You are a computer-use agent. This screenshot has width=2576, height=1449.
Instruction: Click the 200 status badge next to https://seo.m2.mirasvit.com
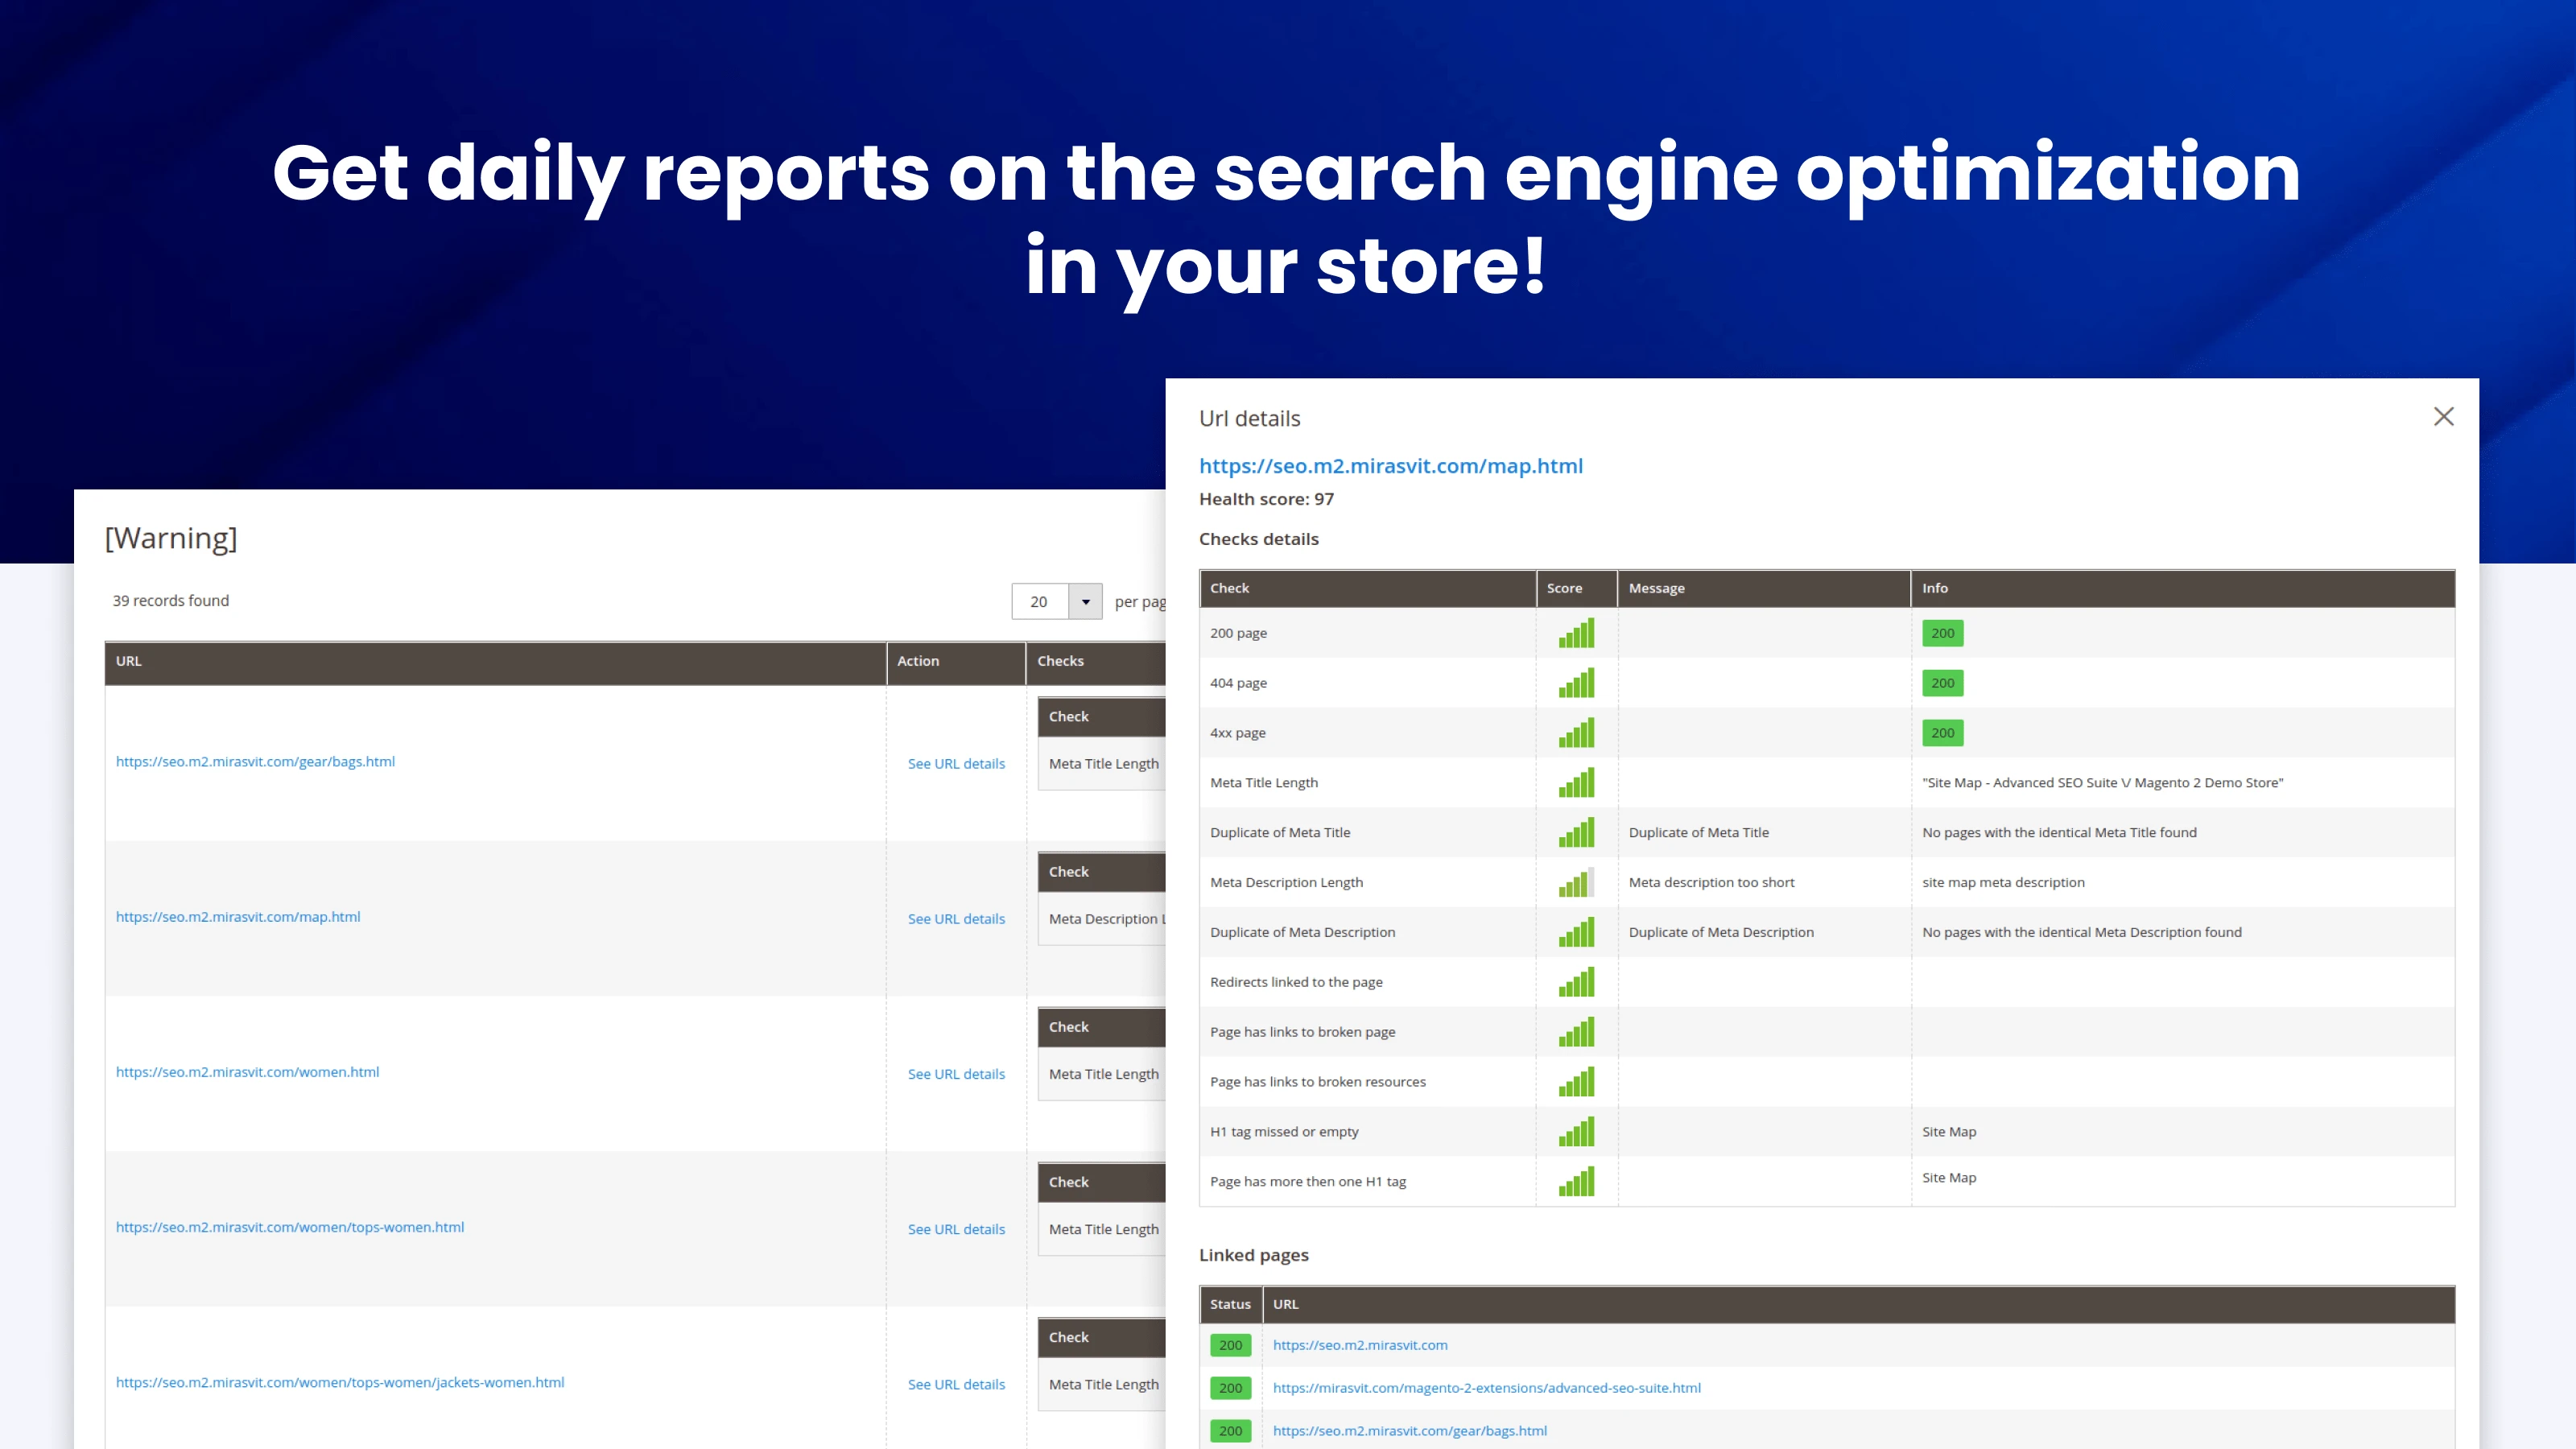pos(1230,1345)
